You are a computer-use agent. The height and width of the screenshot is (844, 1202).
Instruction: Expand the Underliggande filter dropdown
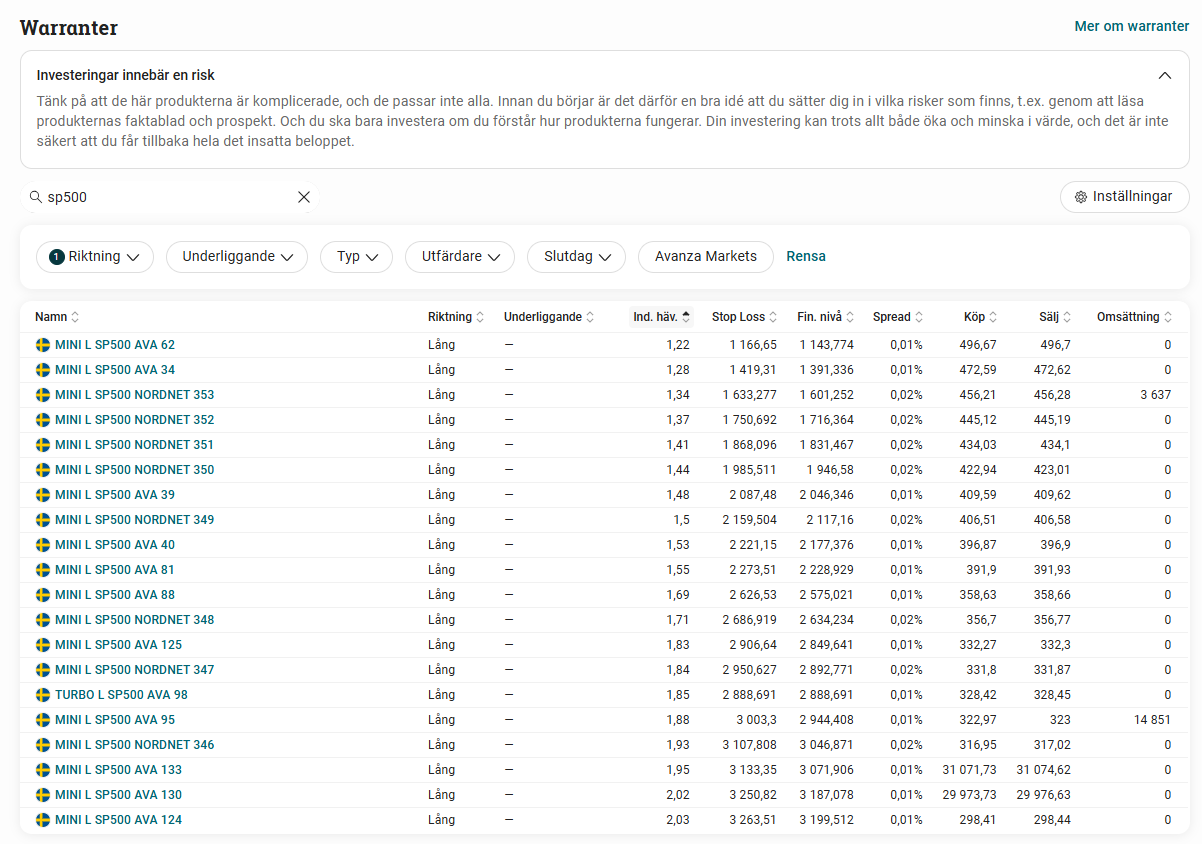[236, 257]
